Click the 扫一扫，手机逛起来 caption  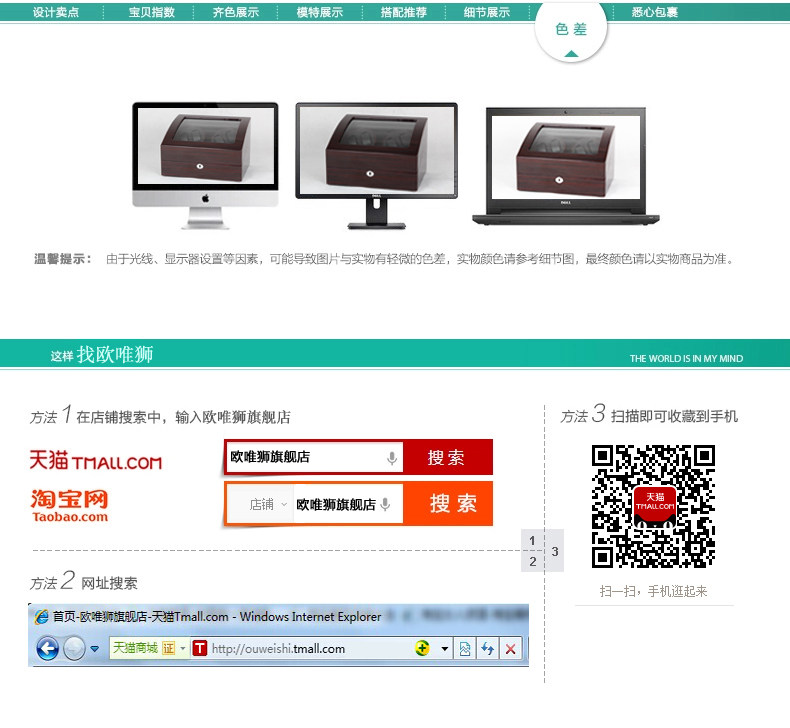pyautogui.click(x=653, y=591)
